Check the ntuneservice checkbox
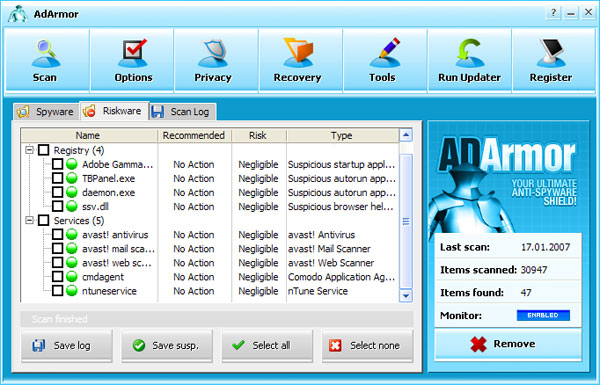The image size is (600, 385). point(57,290)
